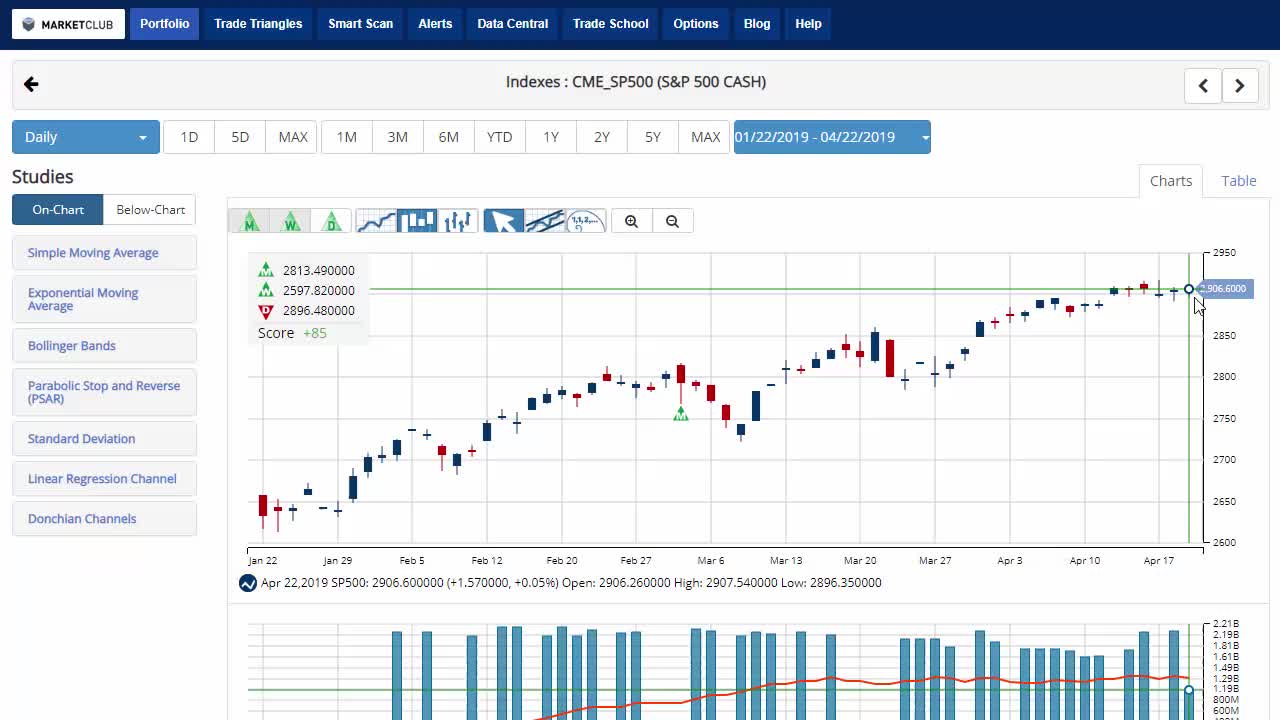Add Bollinger Bands study
Image resolution: width=1280 pixels, height=720 pixels.
coord(104,346)
